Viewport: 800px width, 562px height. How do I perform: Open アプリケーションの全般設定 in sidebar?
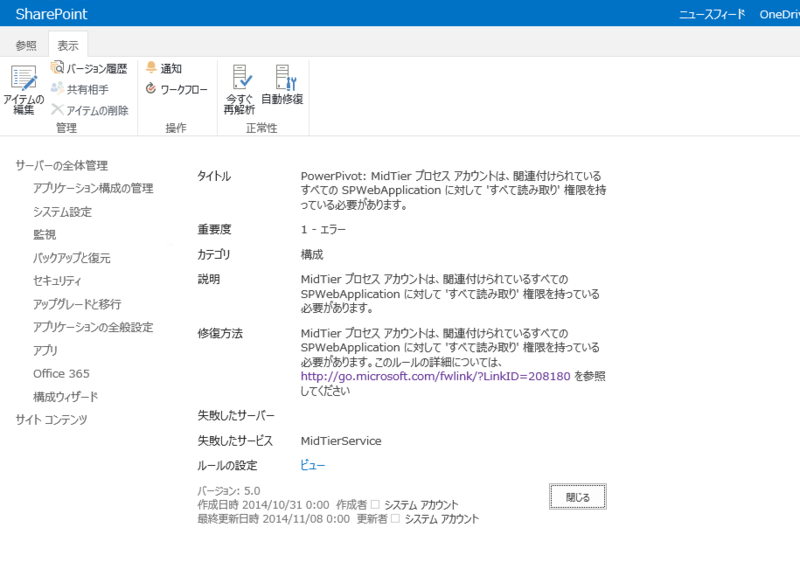click(x=93, y=327)
